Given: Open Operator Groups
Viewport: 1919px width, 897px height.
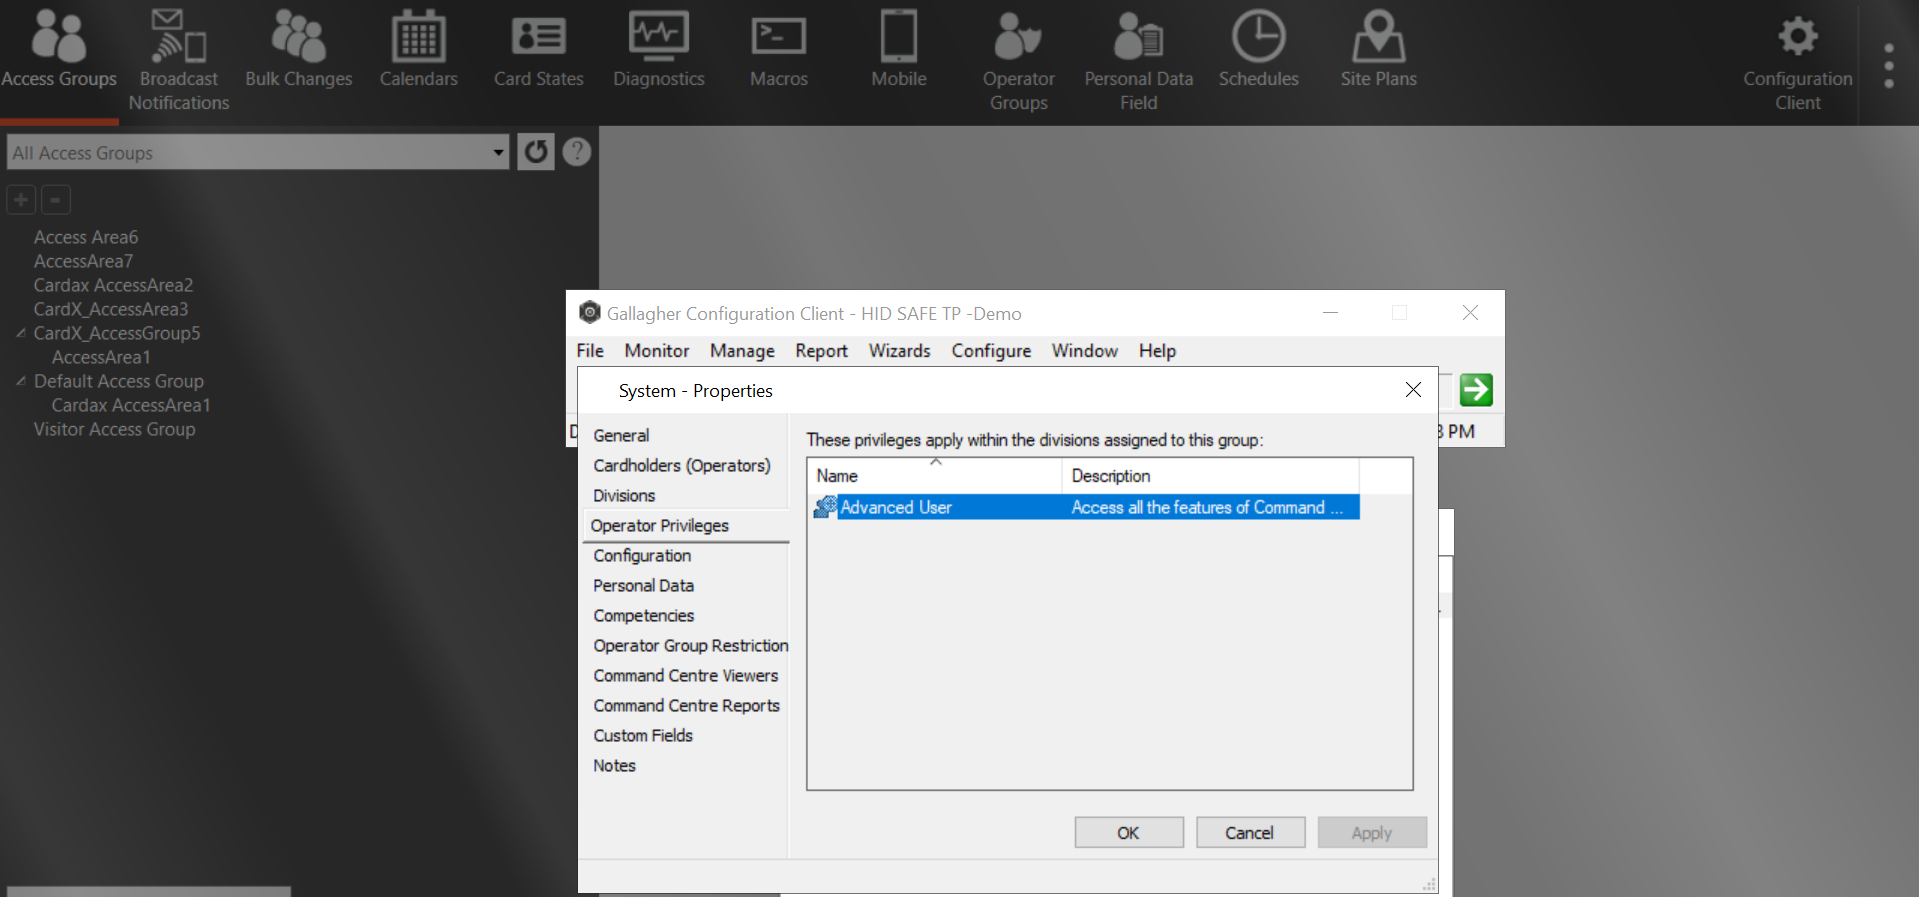Looking at the screenshot, I should point(1019,60).
